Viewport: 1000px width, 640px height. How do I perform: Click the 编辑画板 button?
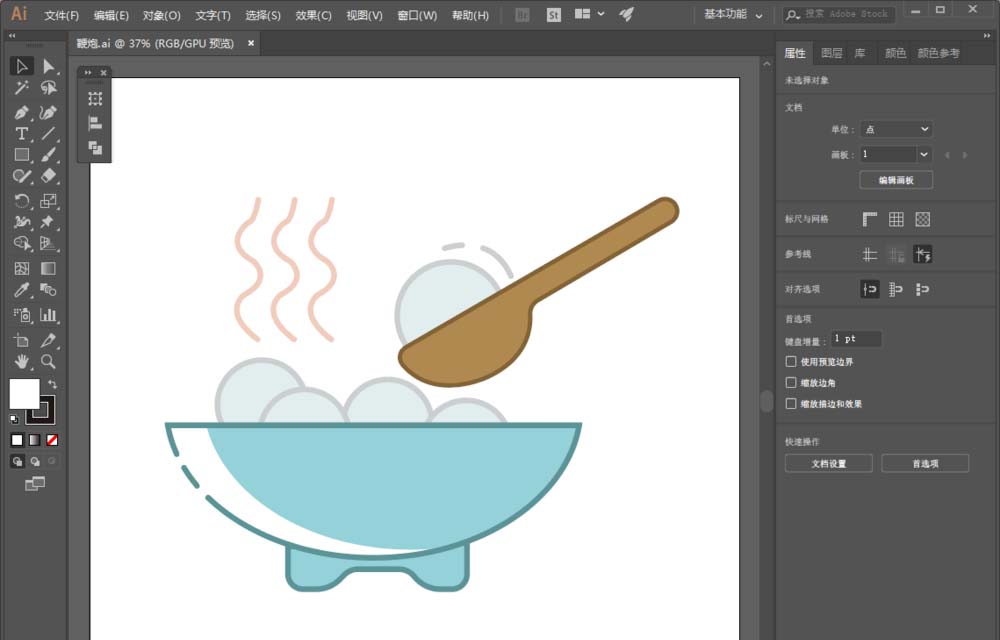tap(896, 180)
